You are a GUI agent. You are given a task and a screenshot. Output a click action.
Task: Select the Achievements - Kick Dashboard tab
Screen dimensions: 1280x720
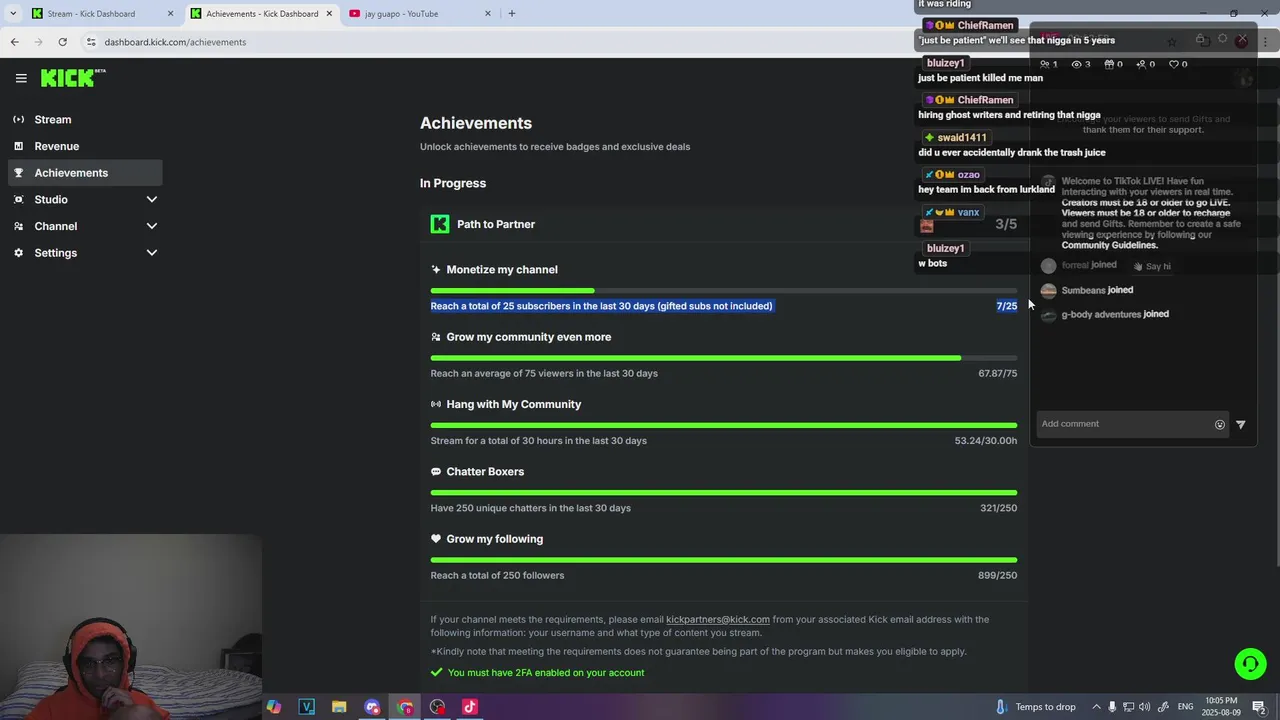(x=261, y=14)
